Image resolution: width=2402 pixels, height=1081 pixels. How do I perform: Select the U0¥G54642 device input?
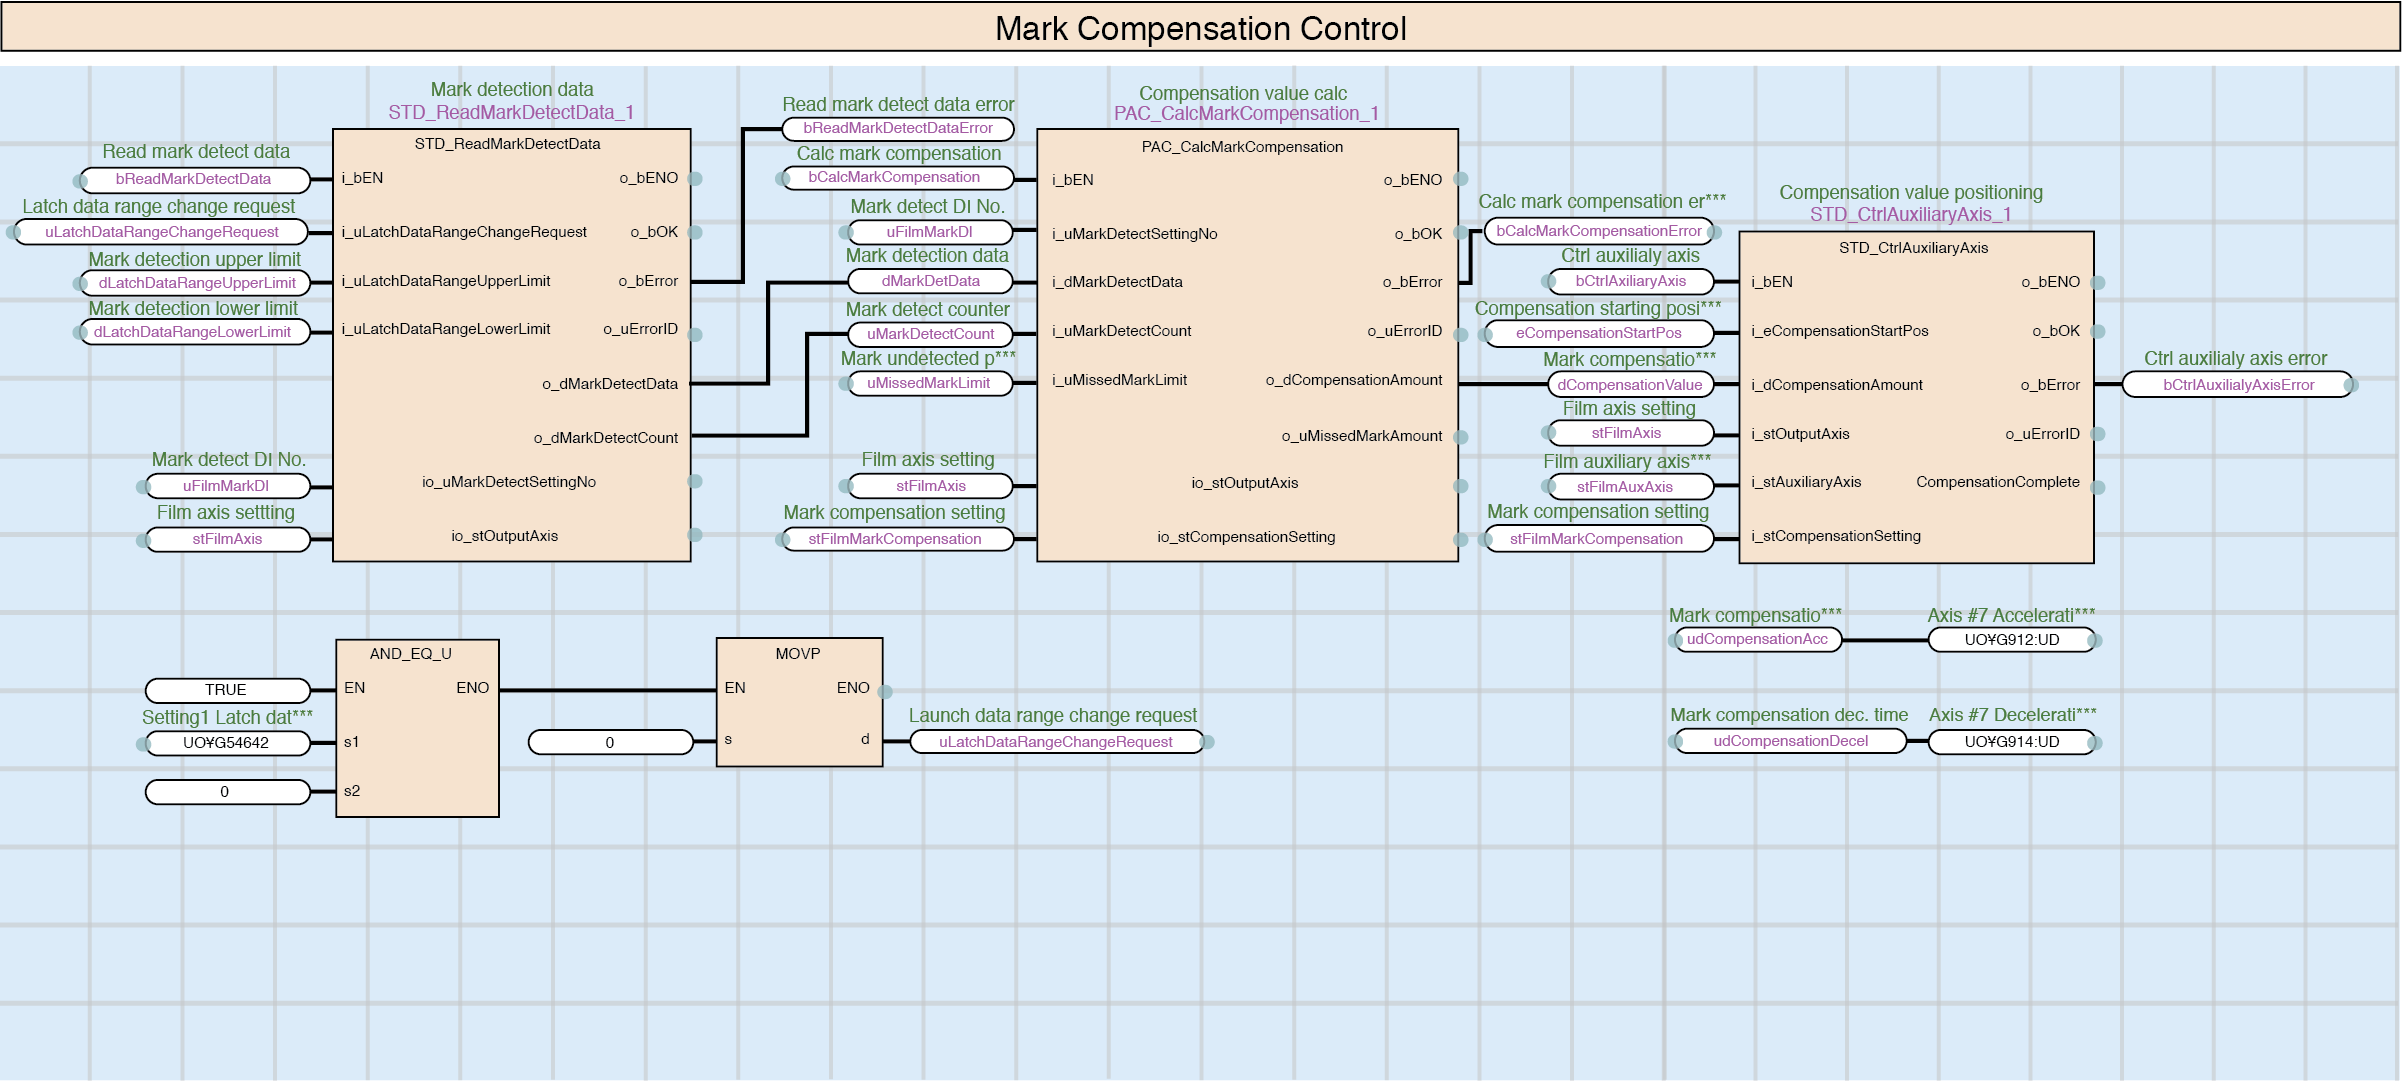click(227, 743)
